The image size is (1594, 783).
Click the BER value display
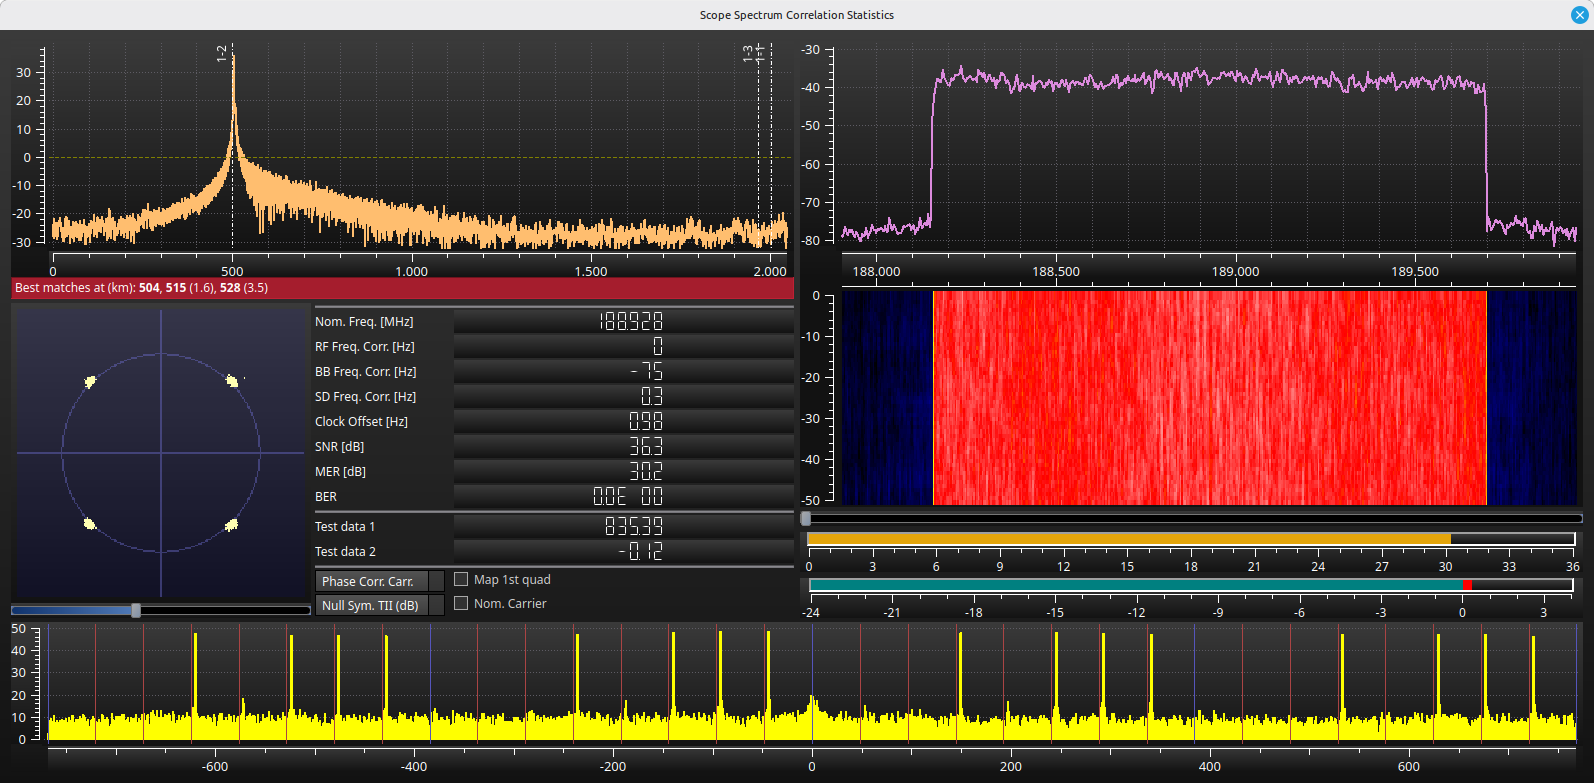point(624,496)
